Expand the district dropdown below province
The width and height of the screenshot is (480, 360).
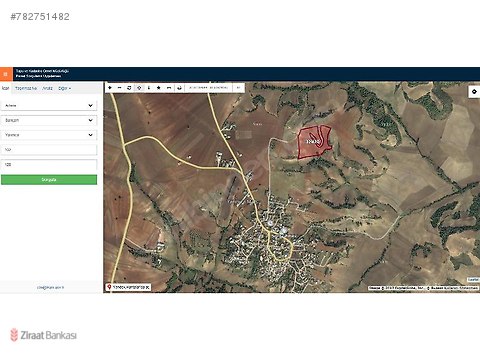point(49,120)
